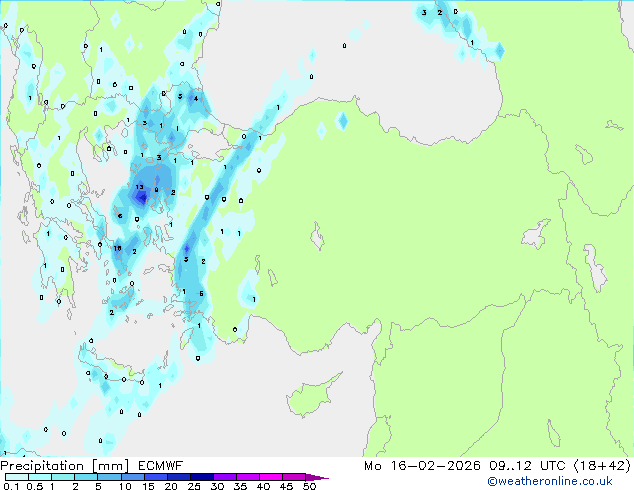Click the 'Mo 16-02-2026 09..12 UTC (18+42)' timestamp
This screenshot has height=490, width=634.
[497, 466]
